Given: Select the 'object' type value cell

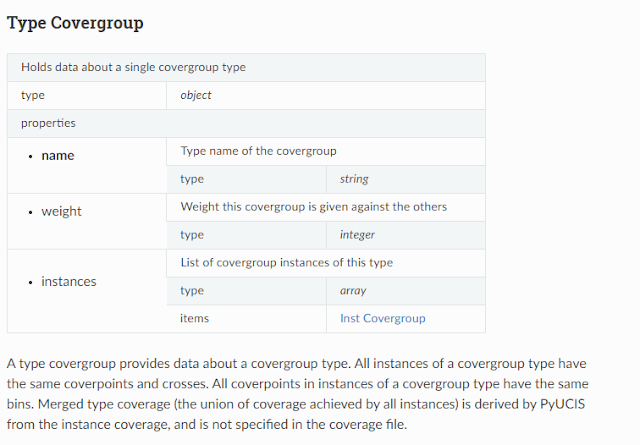Looking at the screenshot, I should 196,95.
